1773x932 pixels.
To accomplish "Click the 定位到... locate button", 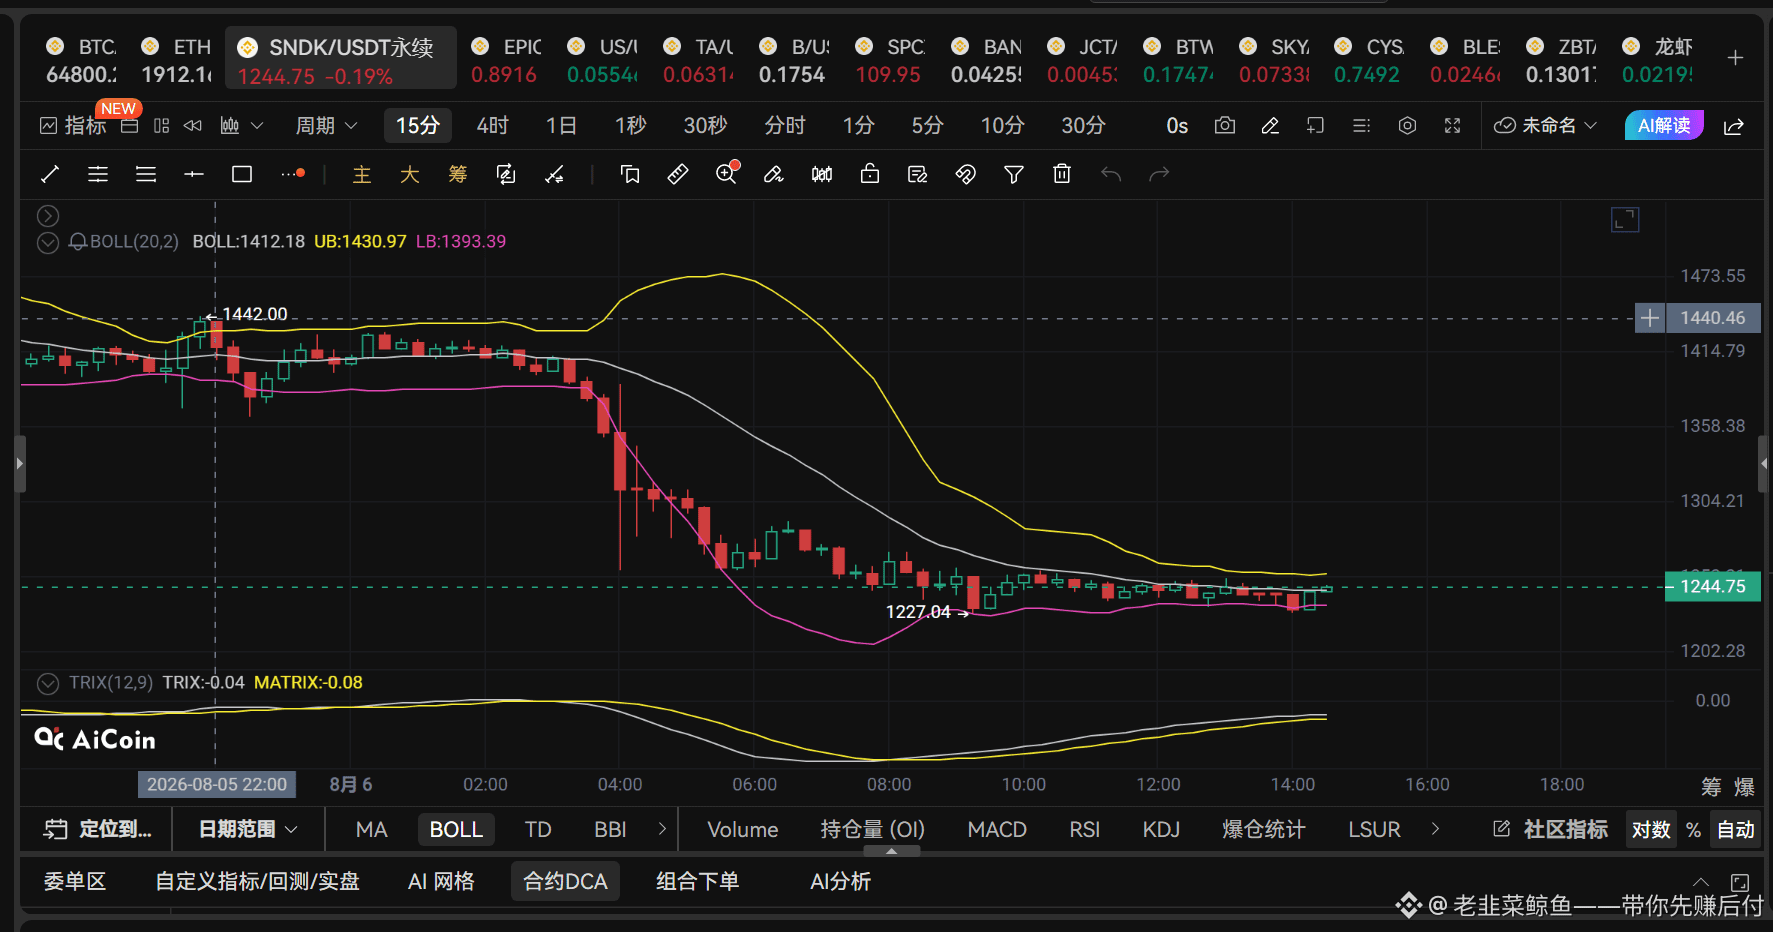I will coord(98,829).
